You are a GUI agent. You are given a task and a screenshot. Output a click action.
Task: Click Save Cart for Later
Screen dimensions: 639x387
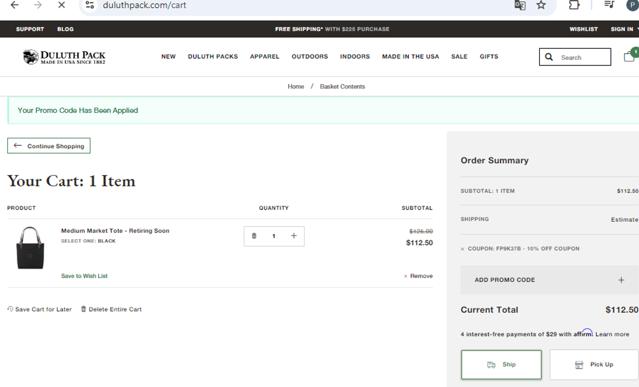point(40,309)
